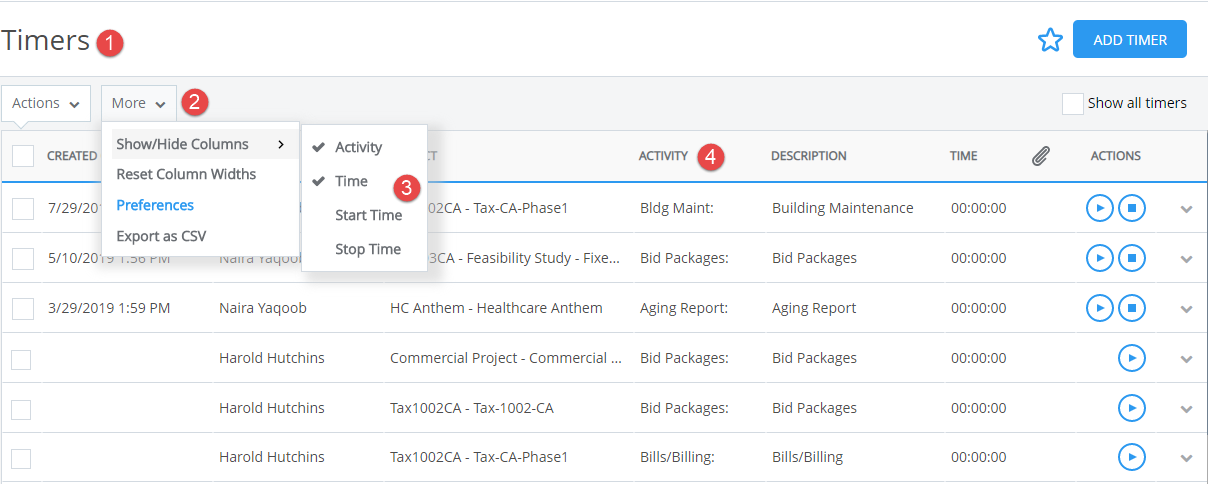The height and width of the screenshot is (484, 1208).
Task: Play the Tax-1002-CA Bid Packages timer
Action: pyautogui.click(x=1131, y=408)
